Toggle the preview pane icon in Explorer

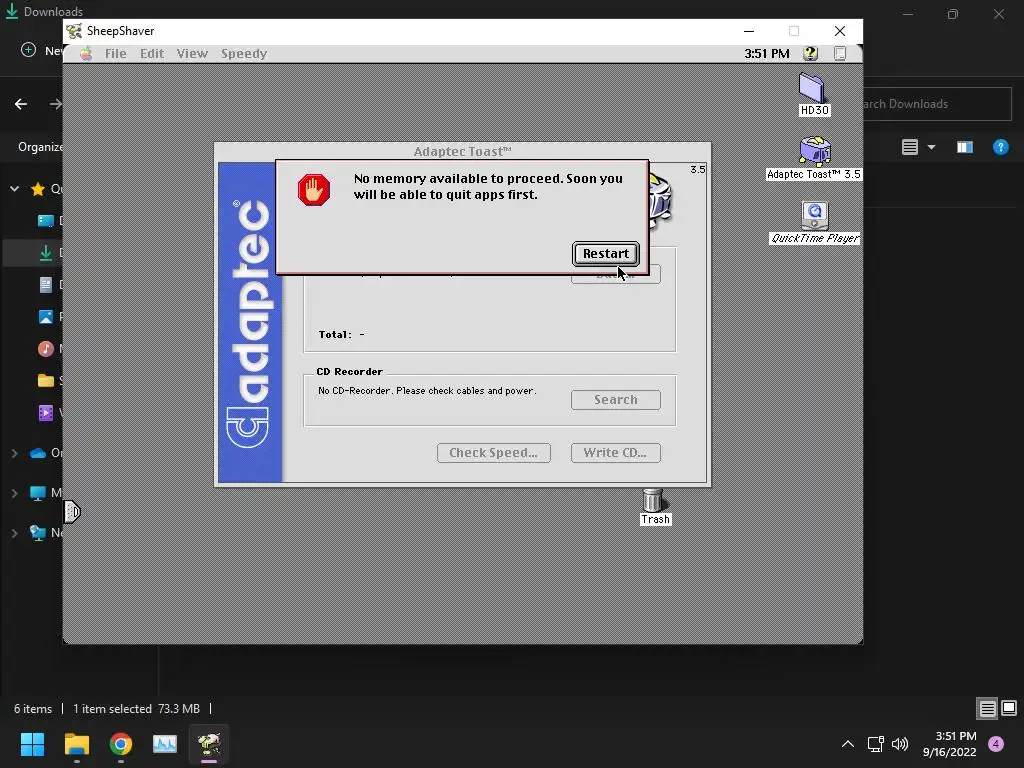pos(965,147)
